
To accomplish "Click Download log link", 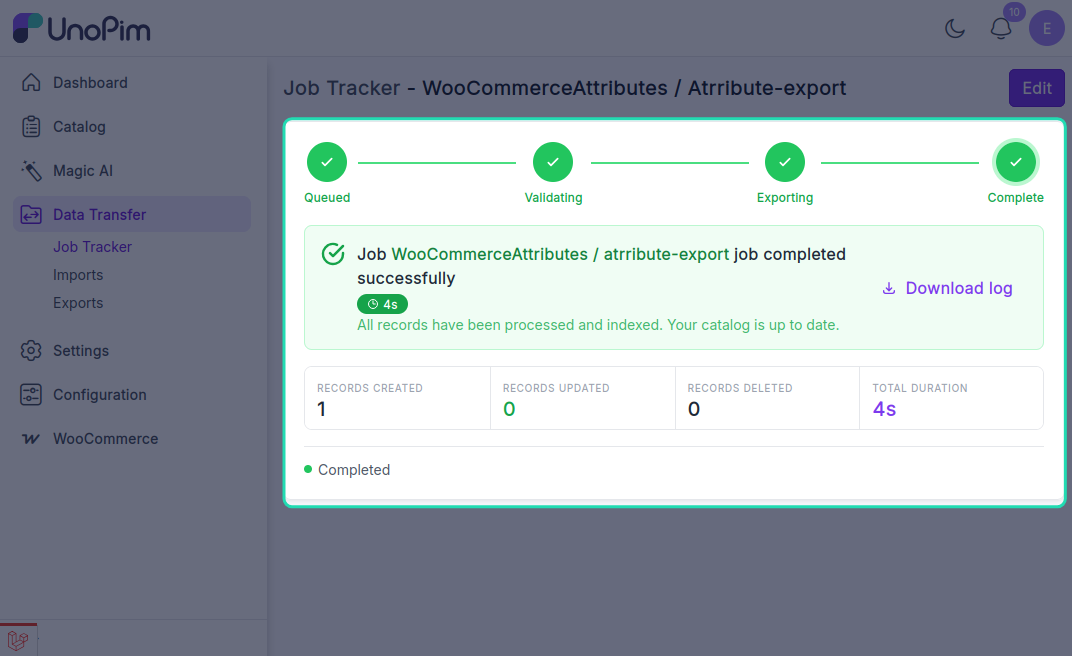I will pyautogui.click(x=948, y=288).
